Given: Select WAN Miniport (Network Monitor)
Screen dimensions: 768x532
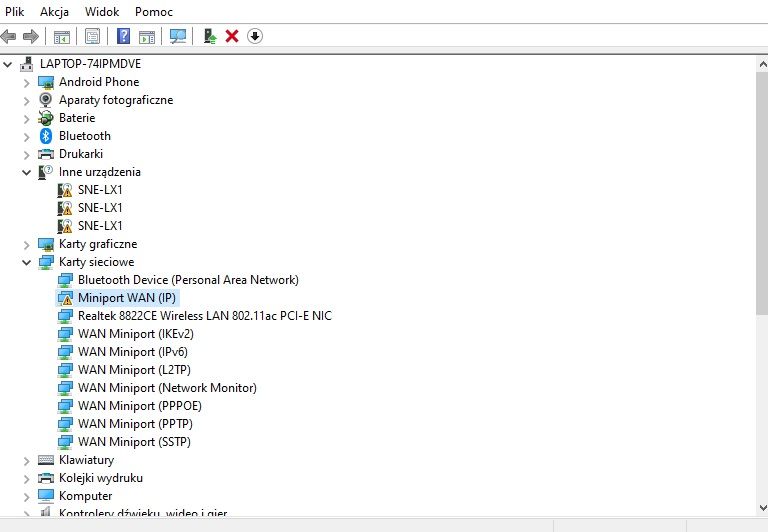Looking at the screenshot, I should pos(167,388).
